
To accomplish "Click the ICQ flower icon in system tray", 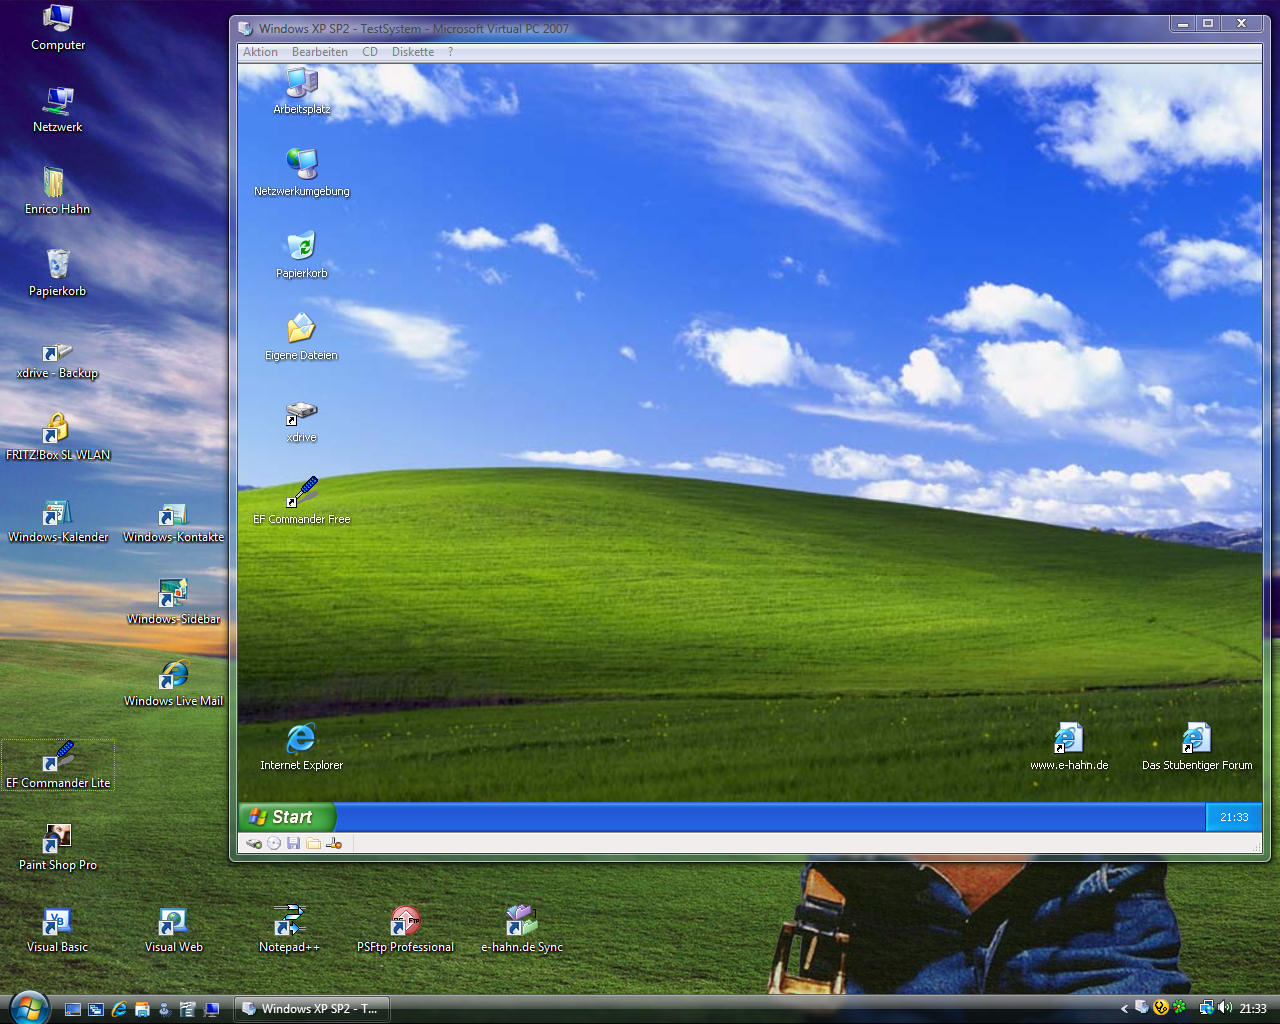I will point(1180,1008).
